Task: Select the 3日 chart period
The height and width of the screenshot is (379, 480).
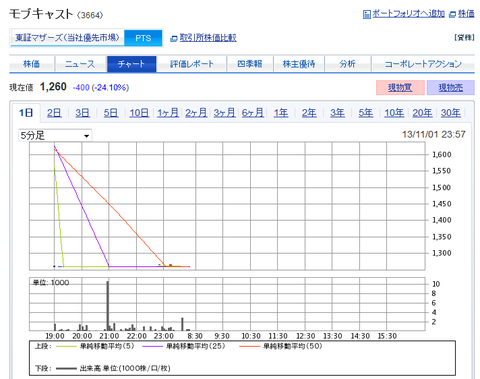Action: point(82,113)
